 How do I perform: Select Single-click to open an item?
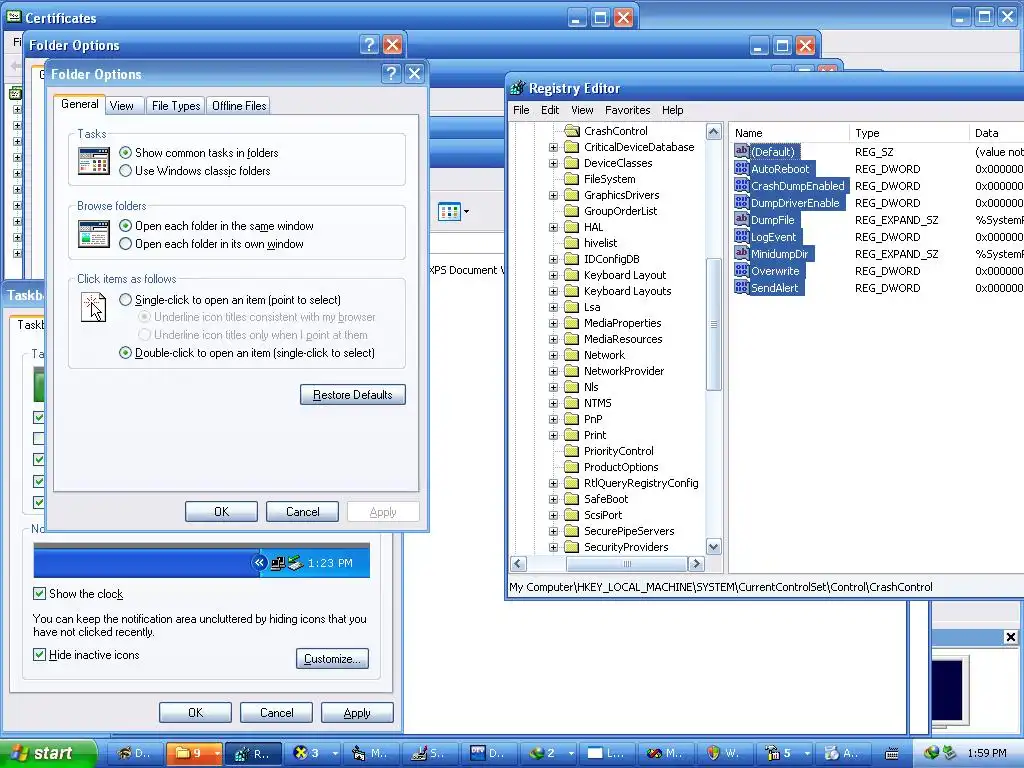point(125,300)
